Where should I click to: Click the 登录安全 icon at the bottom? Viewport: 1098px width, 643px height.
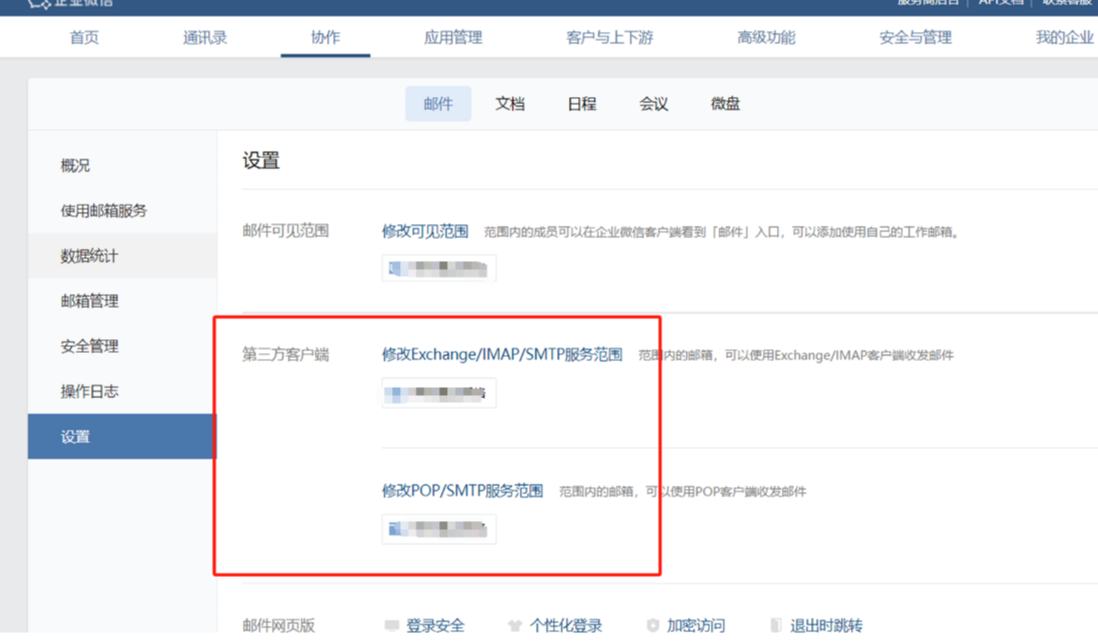(391, 625)
